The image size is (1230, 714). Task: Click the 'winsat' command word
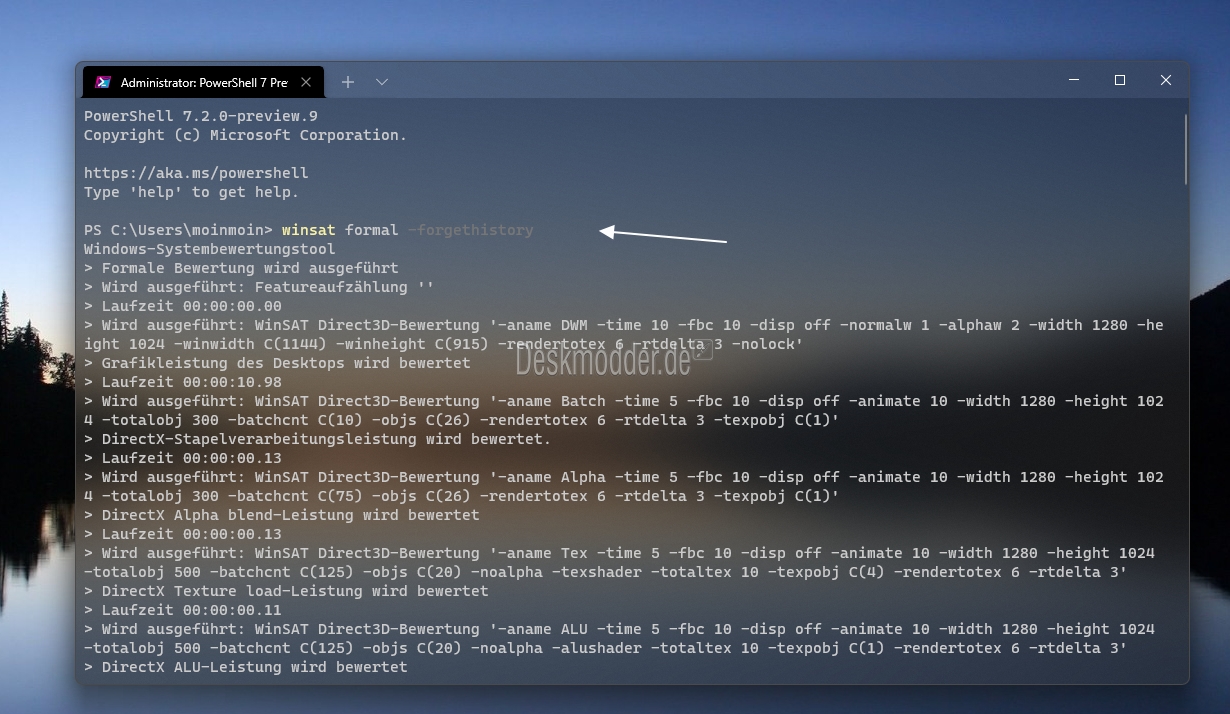click(x=309, y=230)
